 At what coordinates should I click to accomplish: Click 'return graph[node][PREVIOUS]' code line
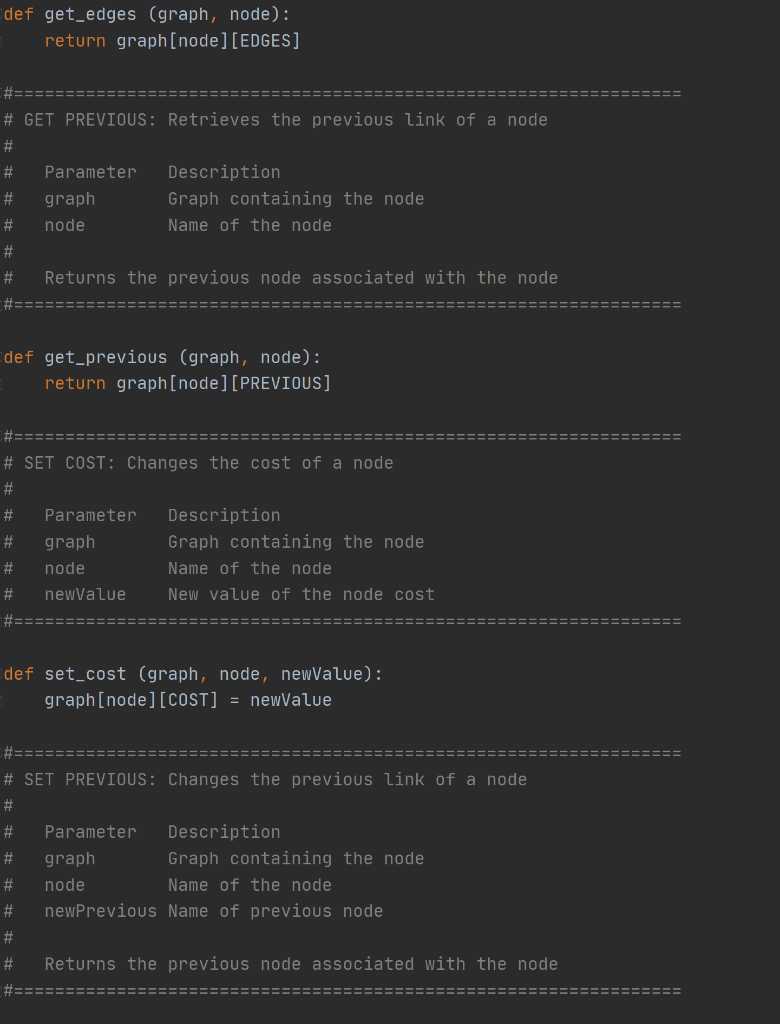click(188, 383)
